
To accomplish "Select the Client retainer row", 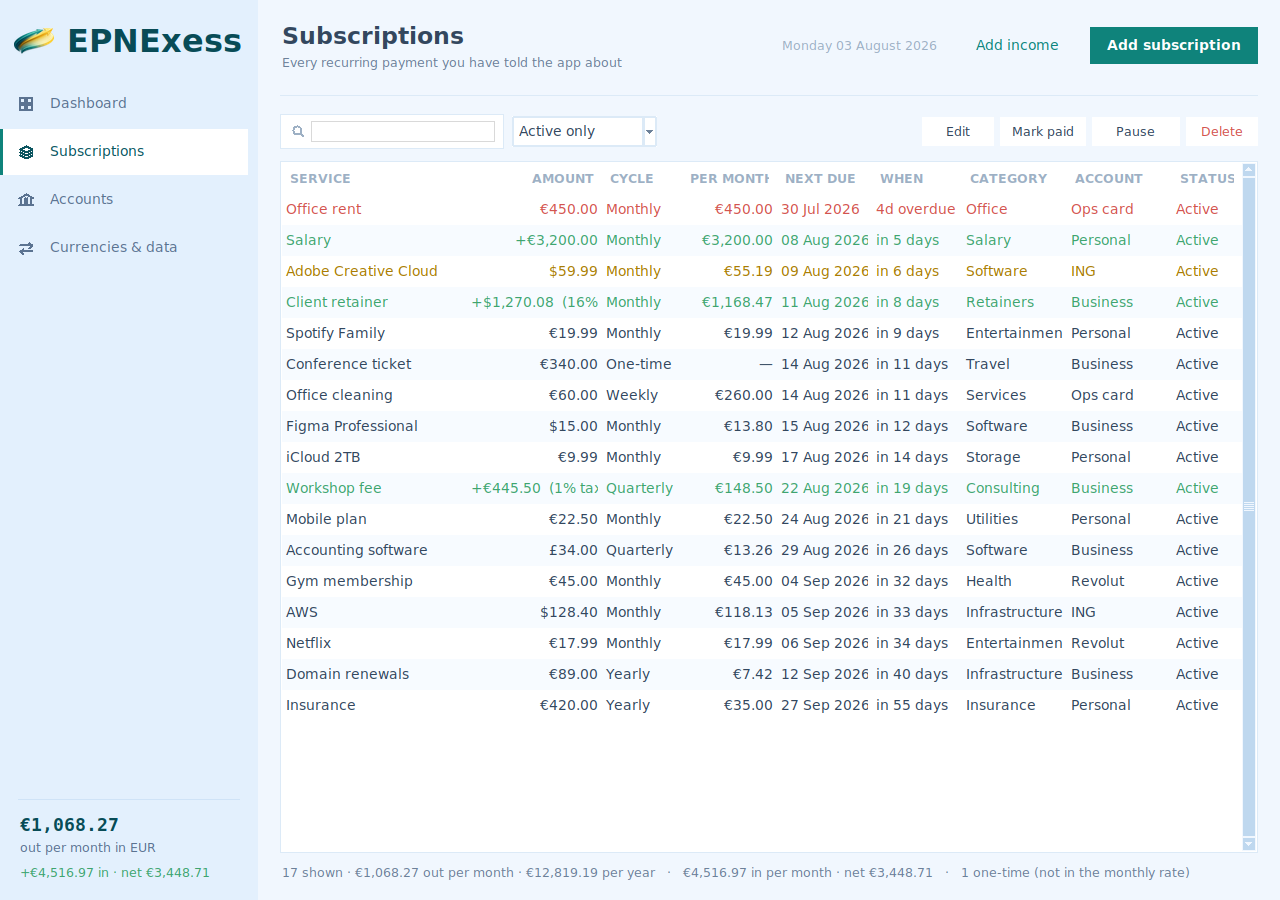I will [762, 302].
